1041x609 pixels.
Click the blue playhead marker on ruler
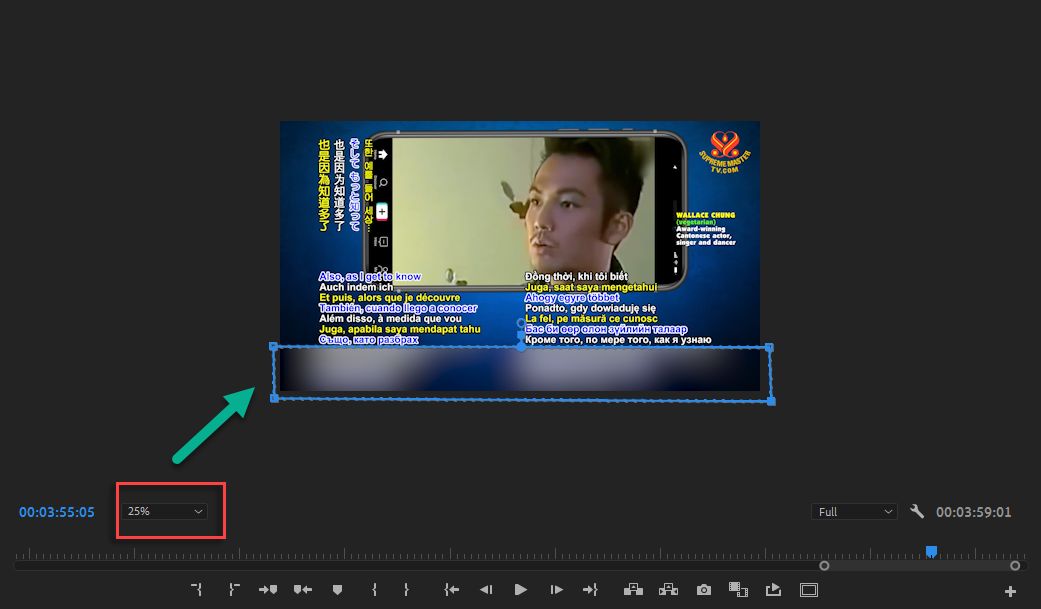coord(931,552)
